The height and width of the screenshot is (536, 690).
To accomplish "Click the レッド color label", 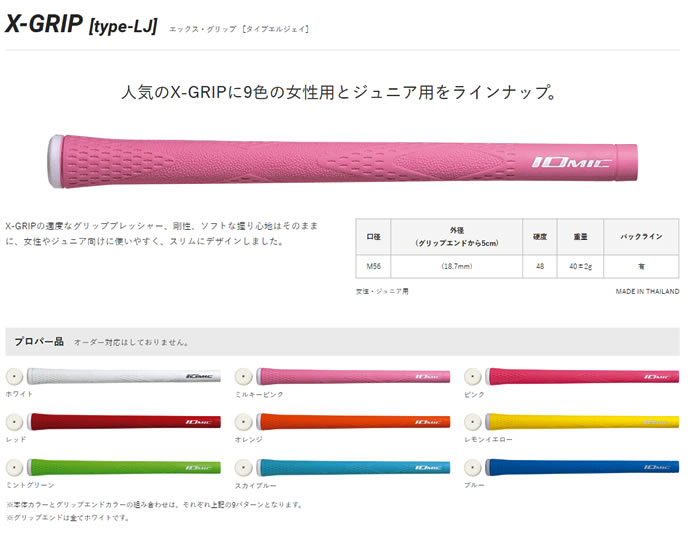I will click(16, 440).
